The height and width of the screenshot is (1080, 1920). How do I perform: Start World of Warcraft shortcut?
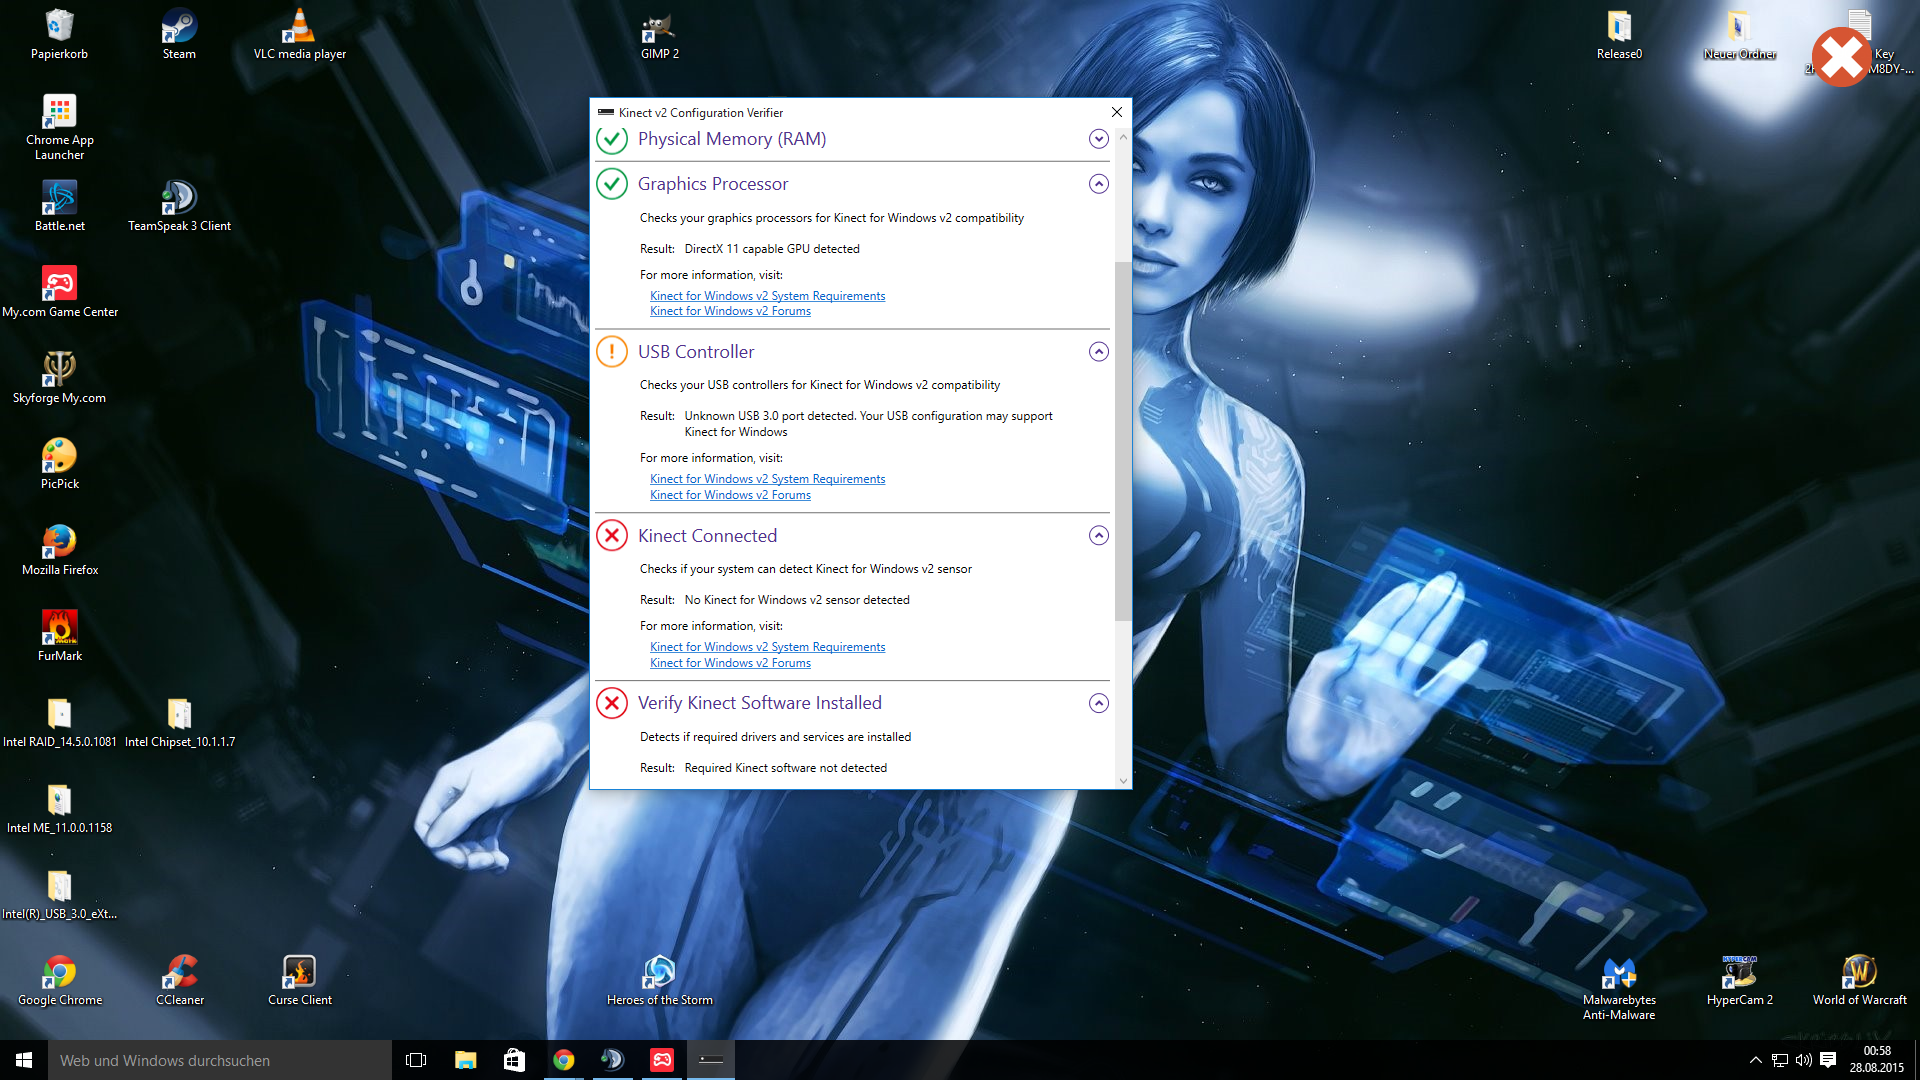[x=1859, y=980]
